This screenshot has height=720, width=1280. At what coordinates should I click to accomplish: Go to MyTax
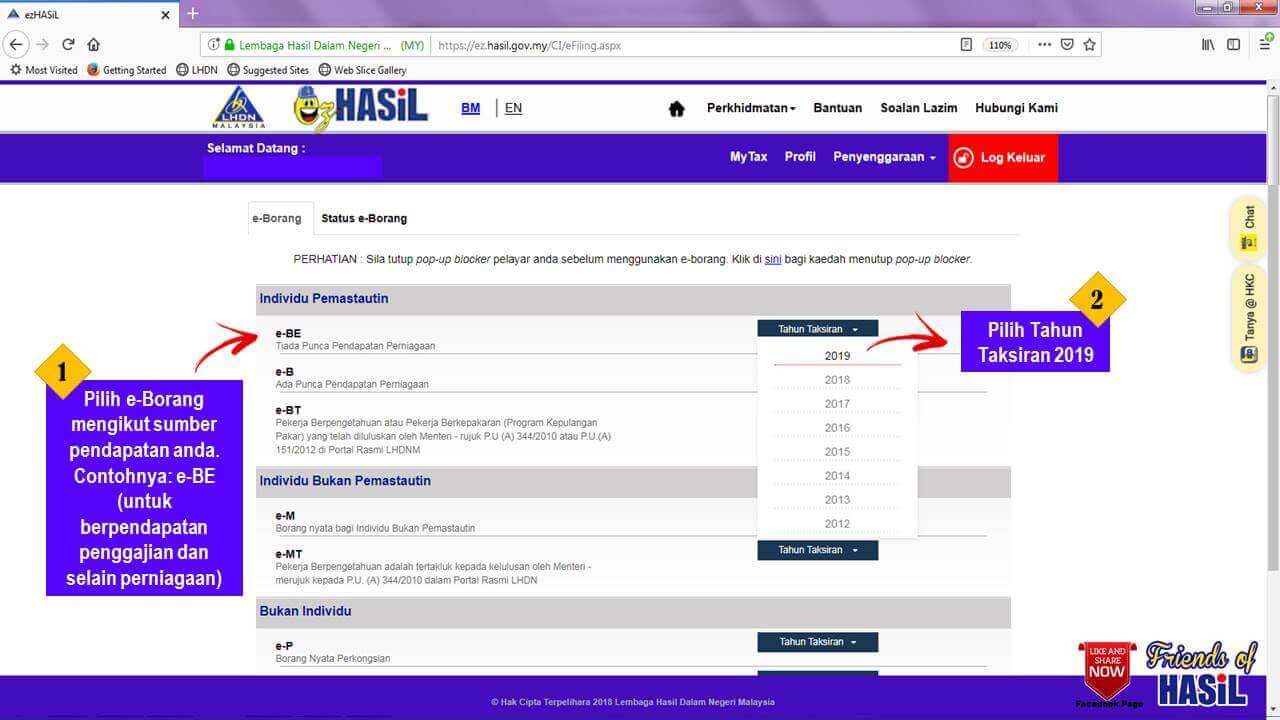tap(748, 157)
